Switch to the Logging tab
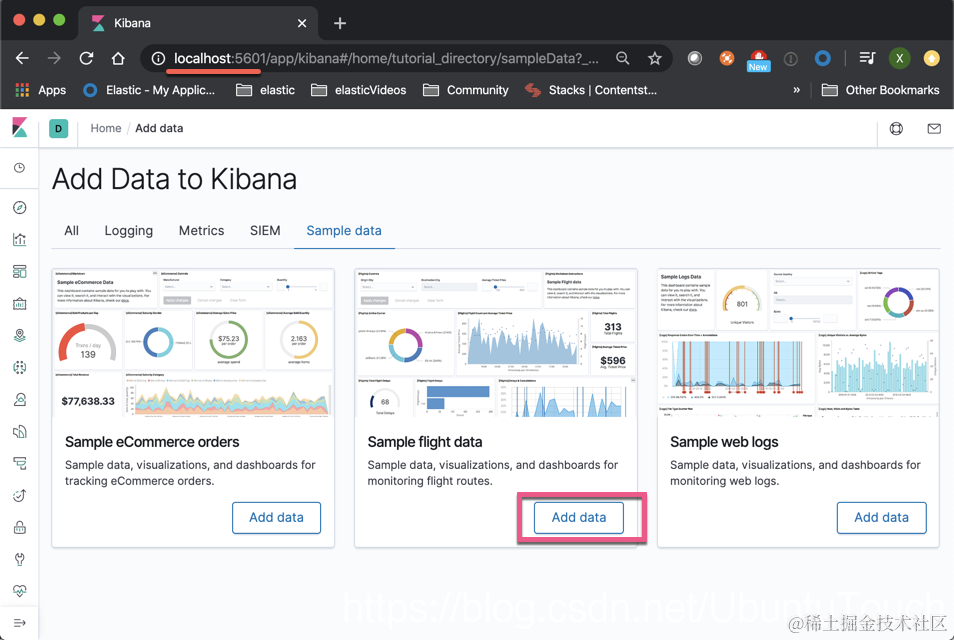This screenshot has width=954, height=640. click(128, 231)
